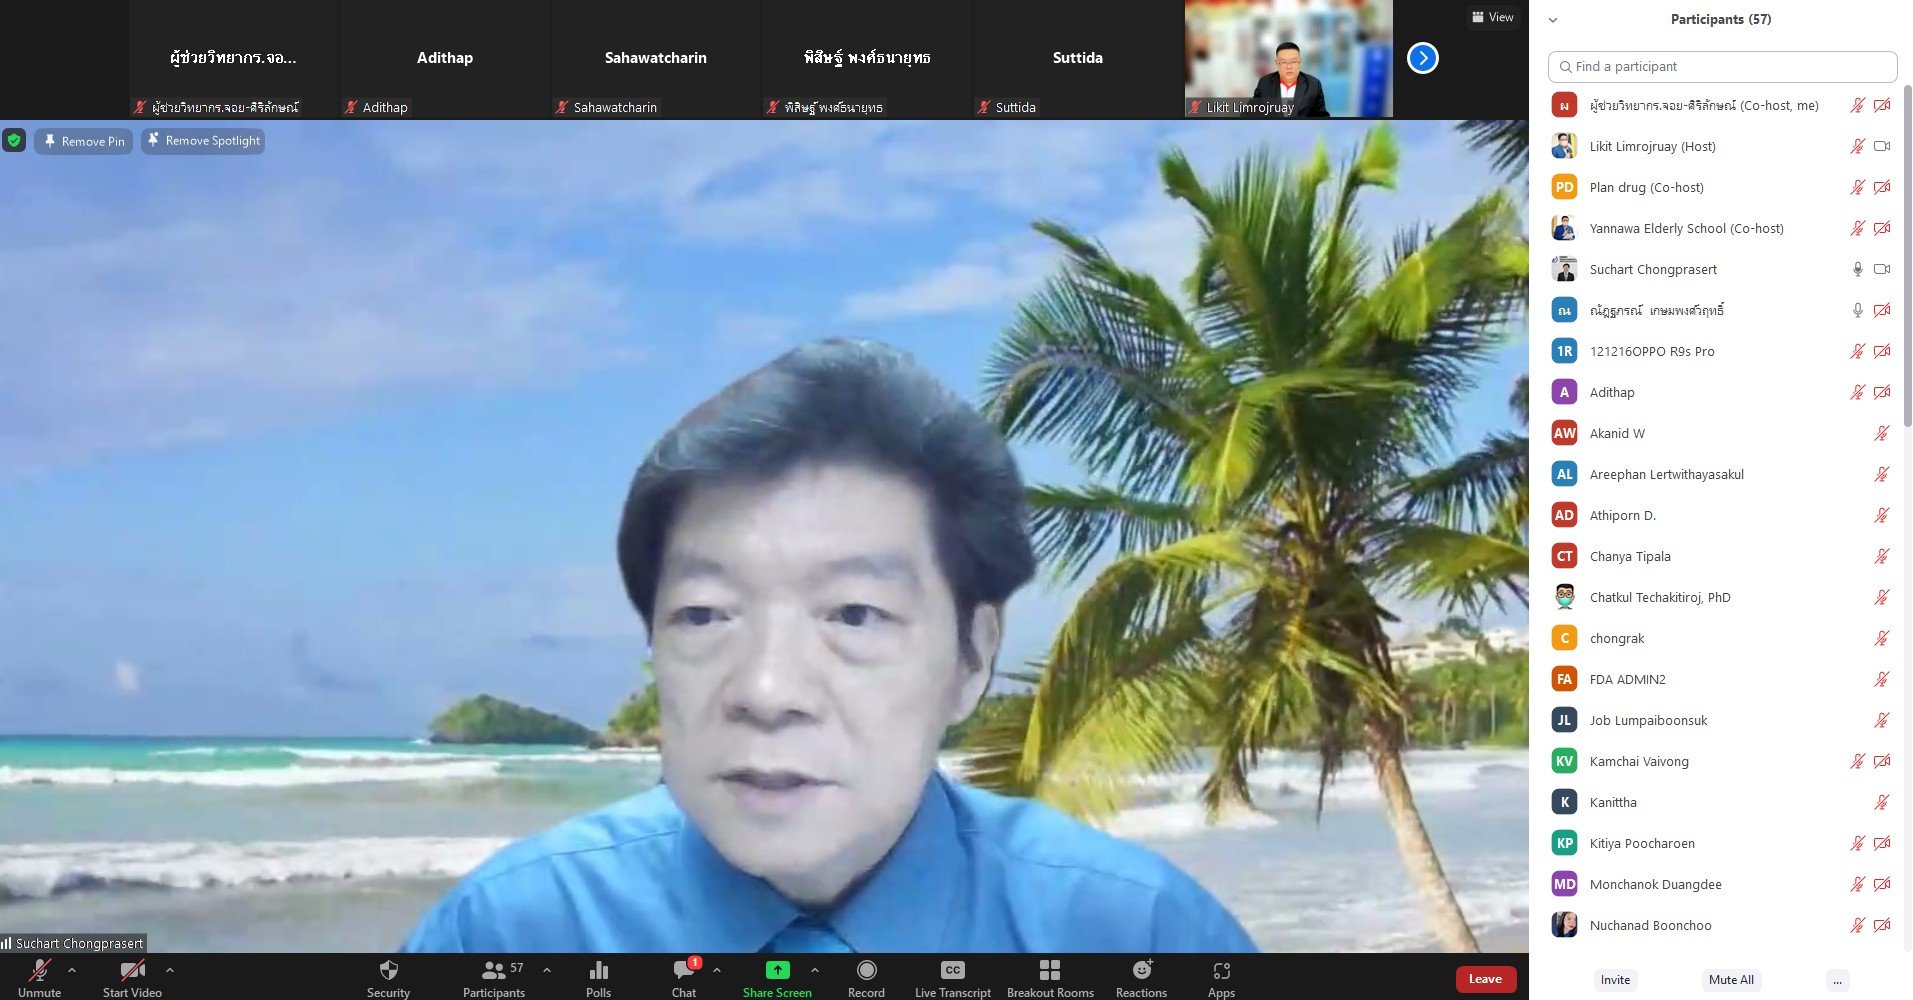Image resolution: width=1913 pixels, height=1000 pixels.
Task: Open the more options menu beside Mute All
Action: pyautogui.click(x=1837, y=980)
